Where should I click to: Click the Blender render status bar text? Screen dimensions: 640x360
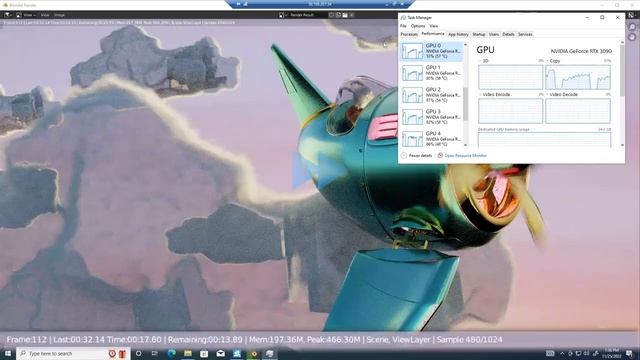[x=254, y=340]
